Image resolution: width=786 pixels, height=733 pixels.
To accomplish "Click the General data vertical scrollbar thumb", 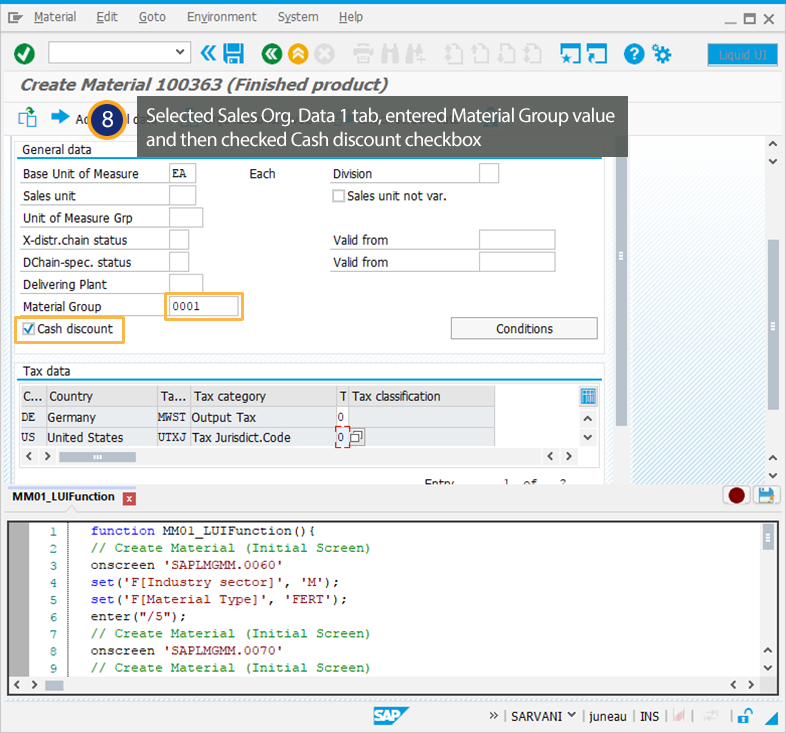I will tap(621, 291).
